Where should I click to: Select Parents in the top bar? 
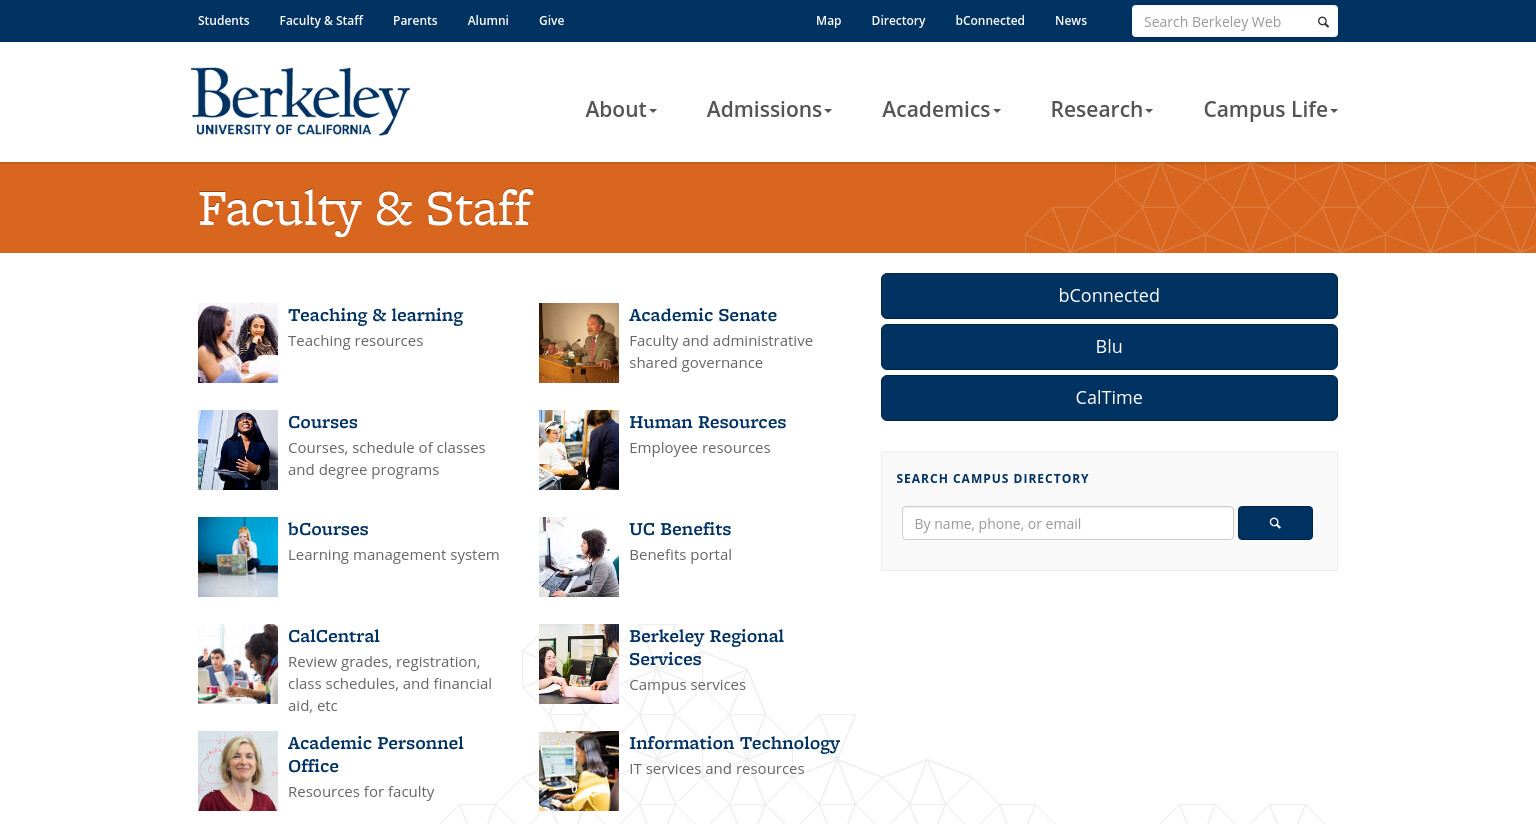tap(415, 20)
